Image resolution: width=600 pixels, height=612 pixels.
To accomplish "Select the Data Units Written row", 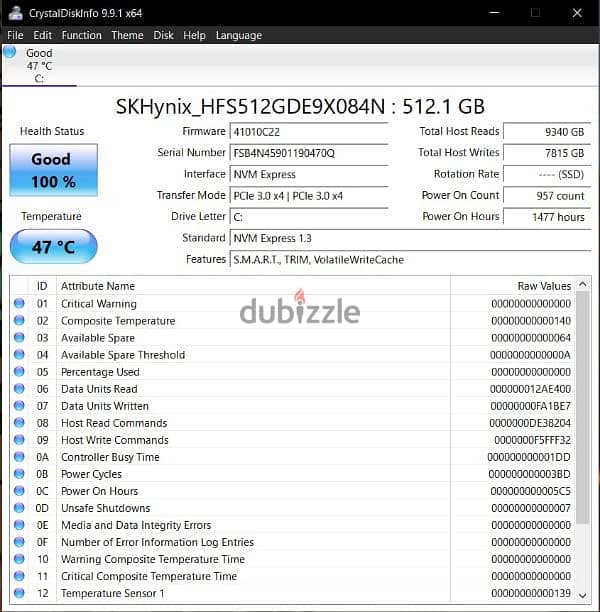I will coord(292,406).
